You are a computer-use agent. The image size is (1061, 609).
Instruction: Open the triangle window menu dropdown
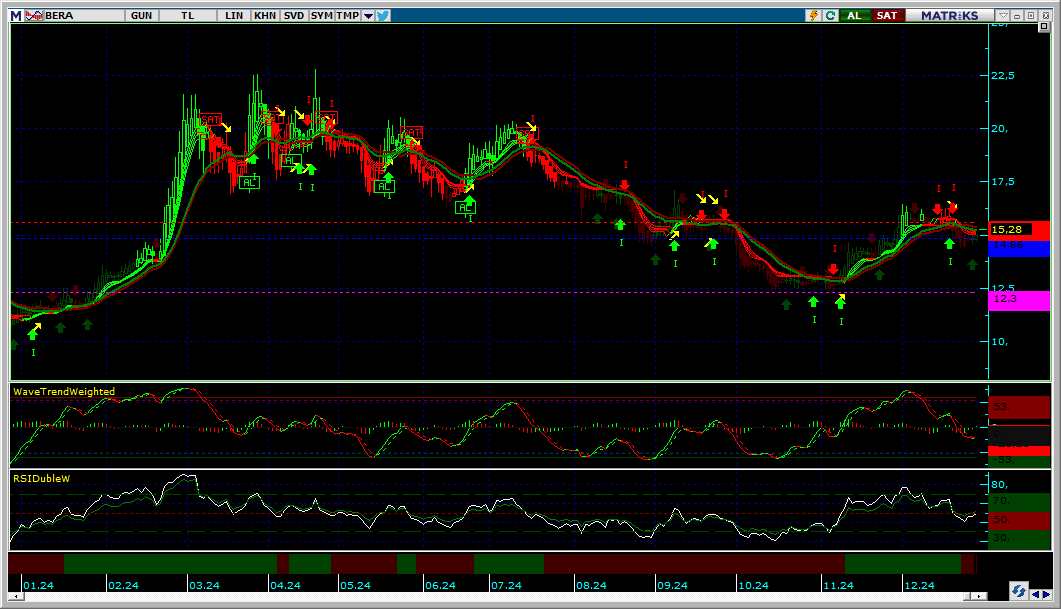(x=1004, y=16)
